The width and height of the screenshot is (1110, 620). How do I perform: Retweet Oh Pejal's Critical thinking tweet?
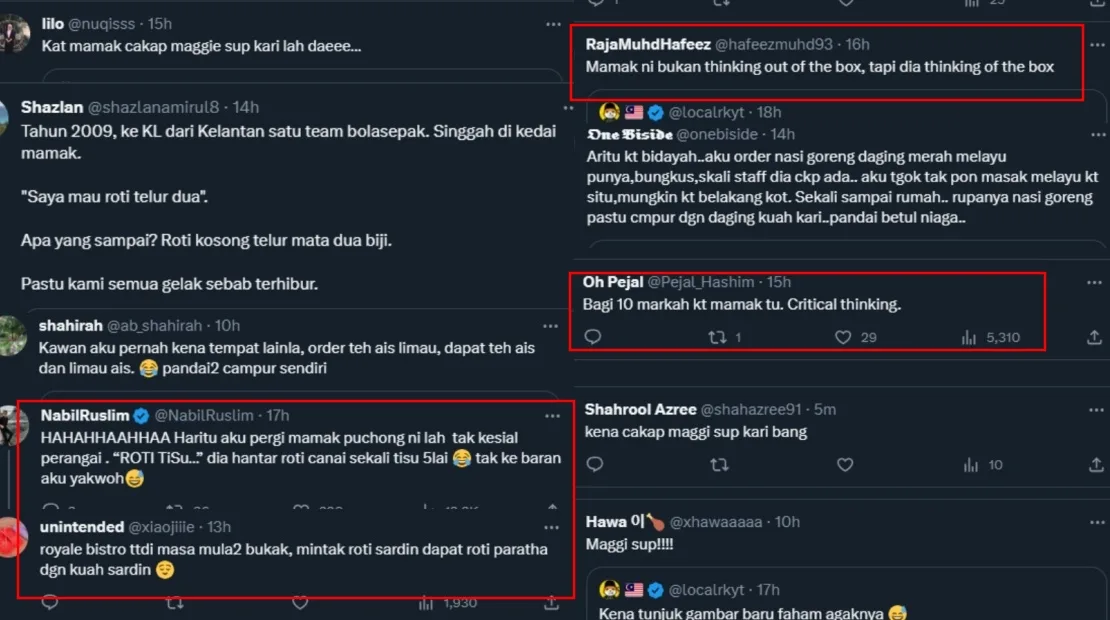[717, 338]
